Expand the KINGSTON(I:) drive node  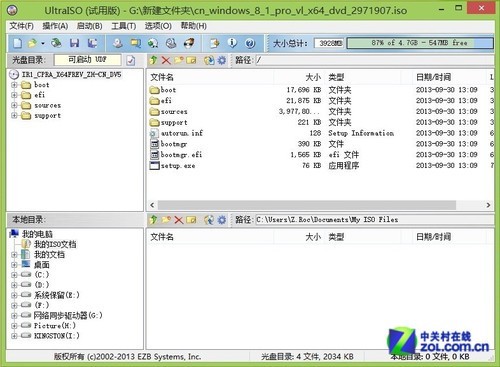pyautogui.click(x=14, y=336)
